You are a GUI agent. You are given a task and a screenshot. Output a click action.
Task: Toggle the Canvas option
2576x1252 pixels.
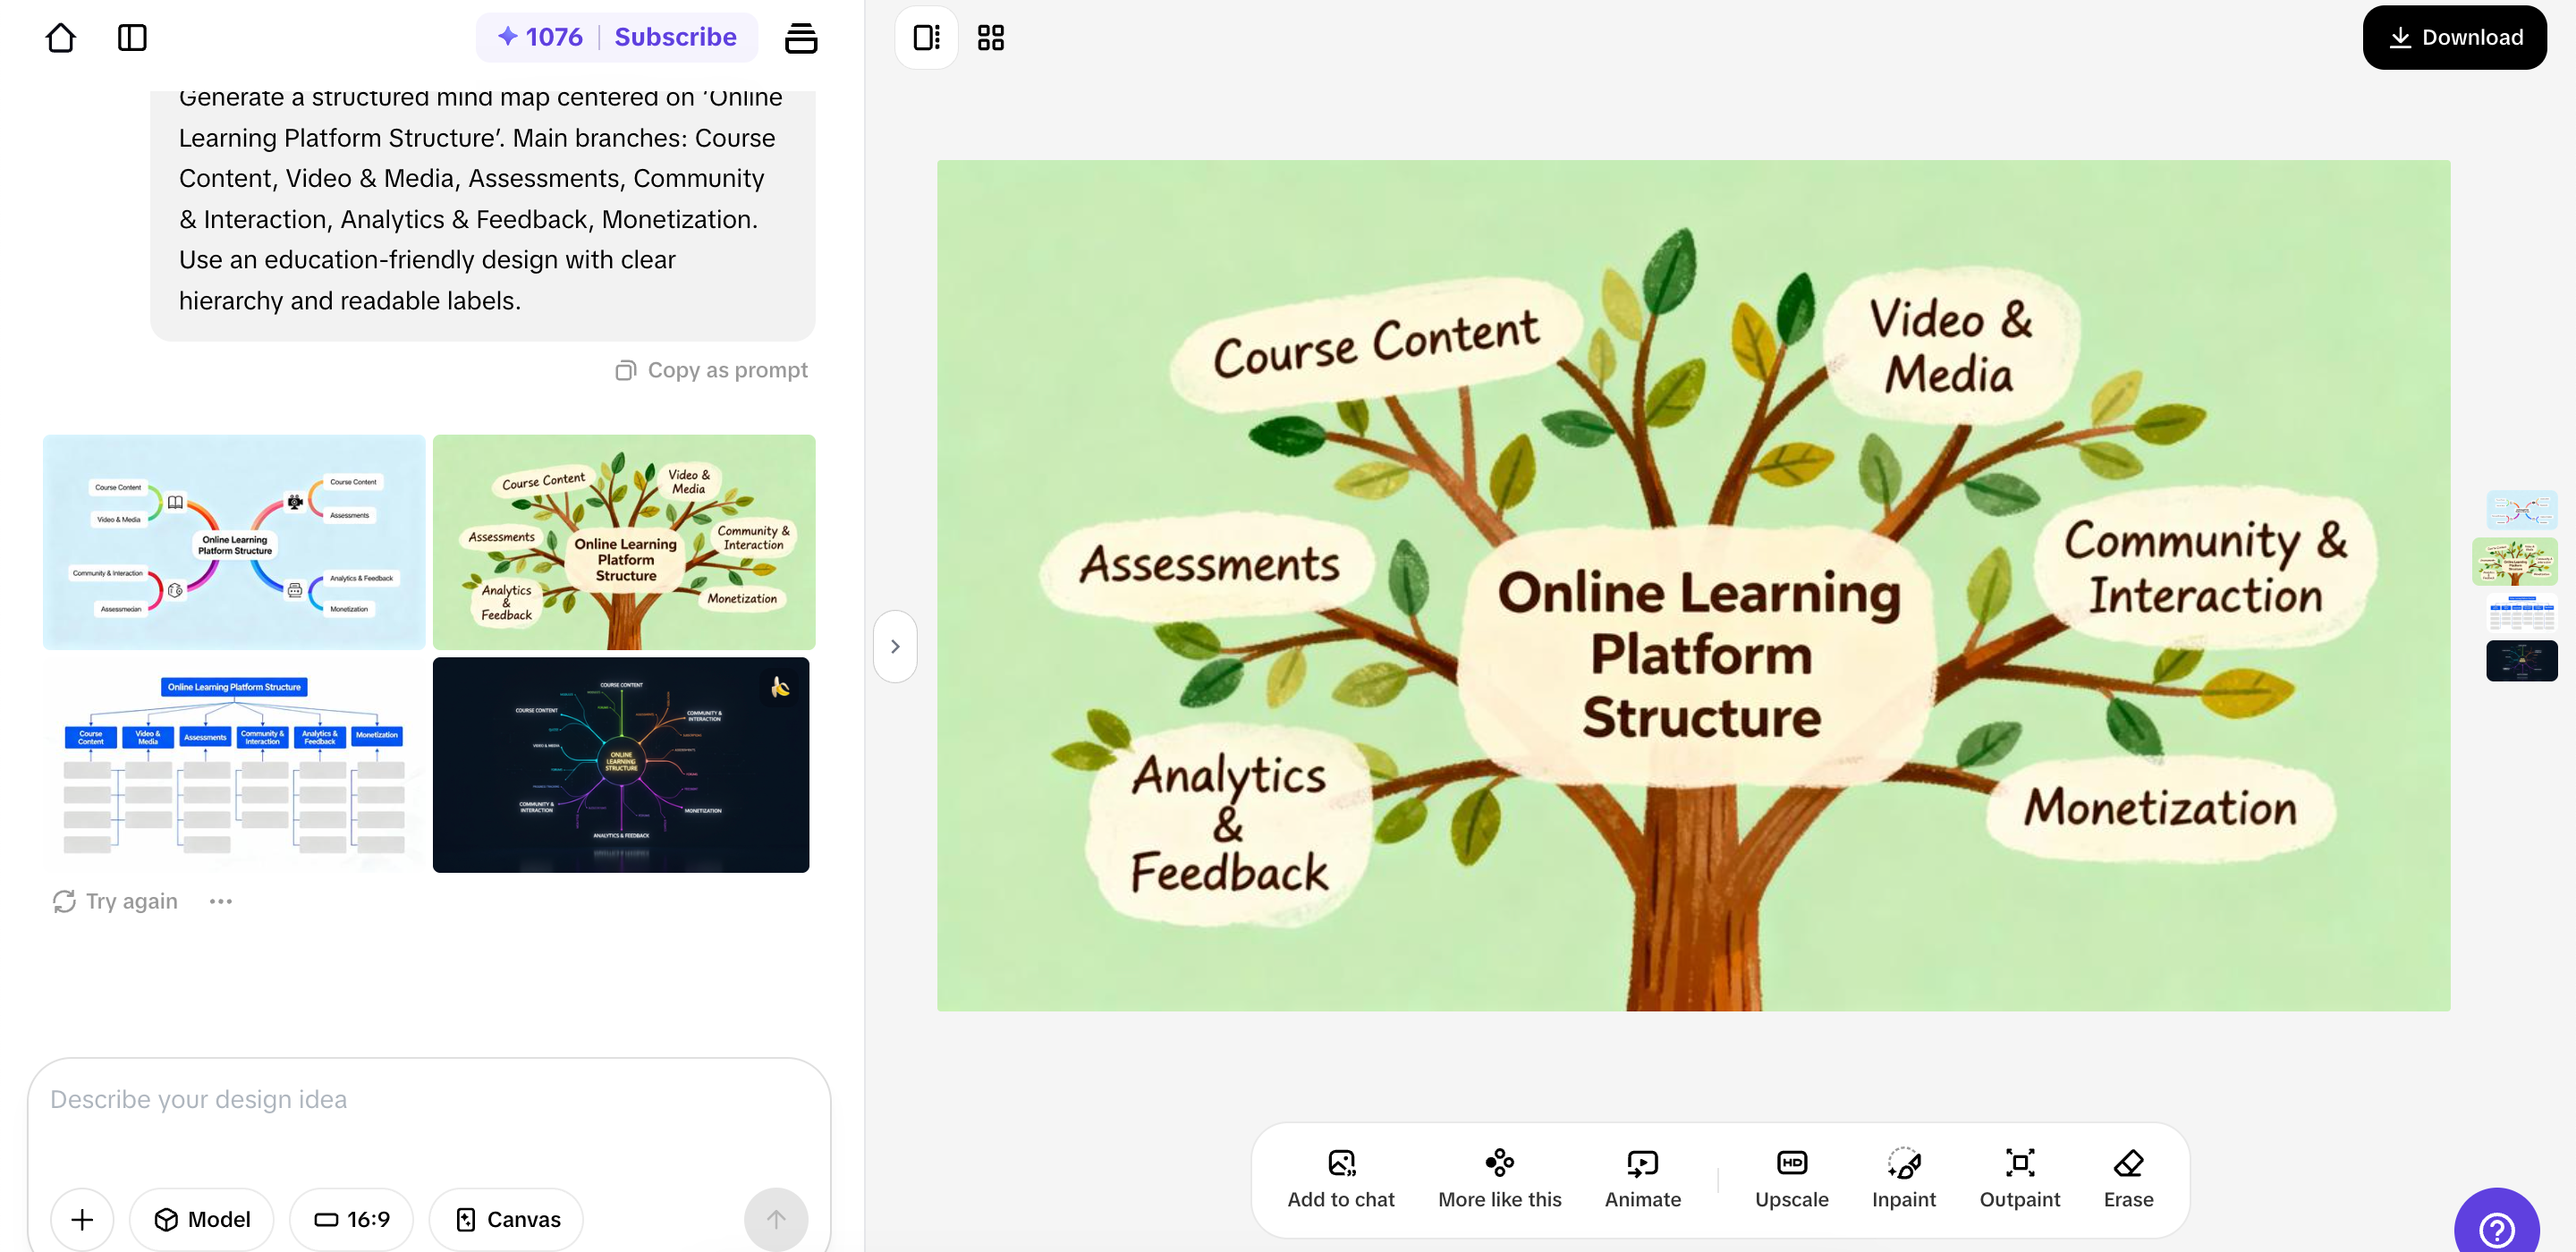(x=506, y=1219)
